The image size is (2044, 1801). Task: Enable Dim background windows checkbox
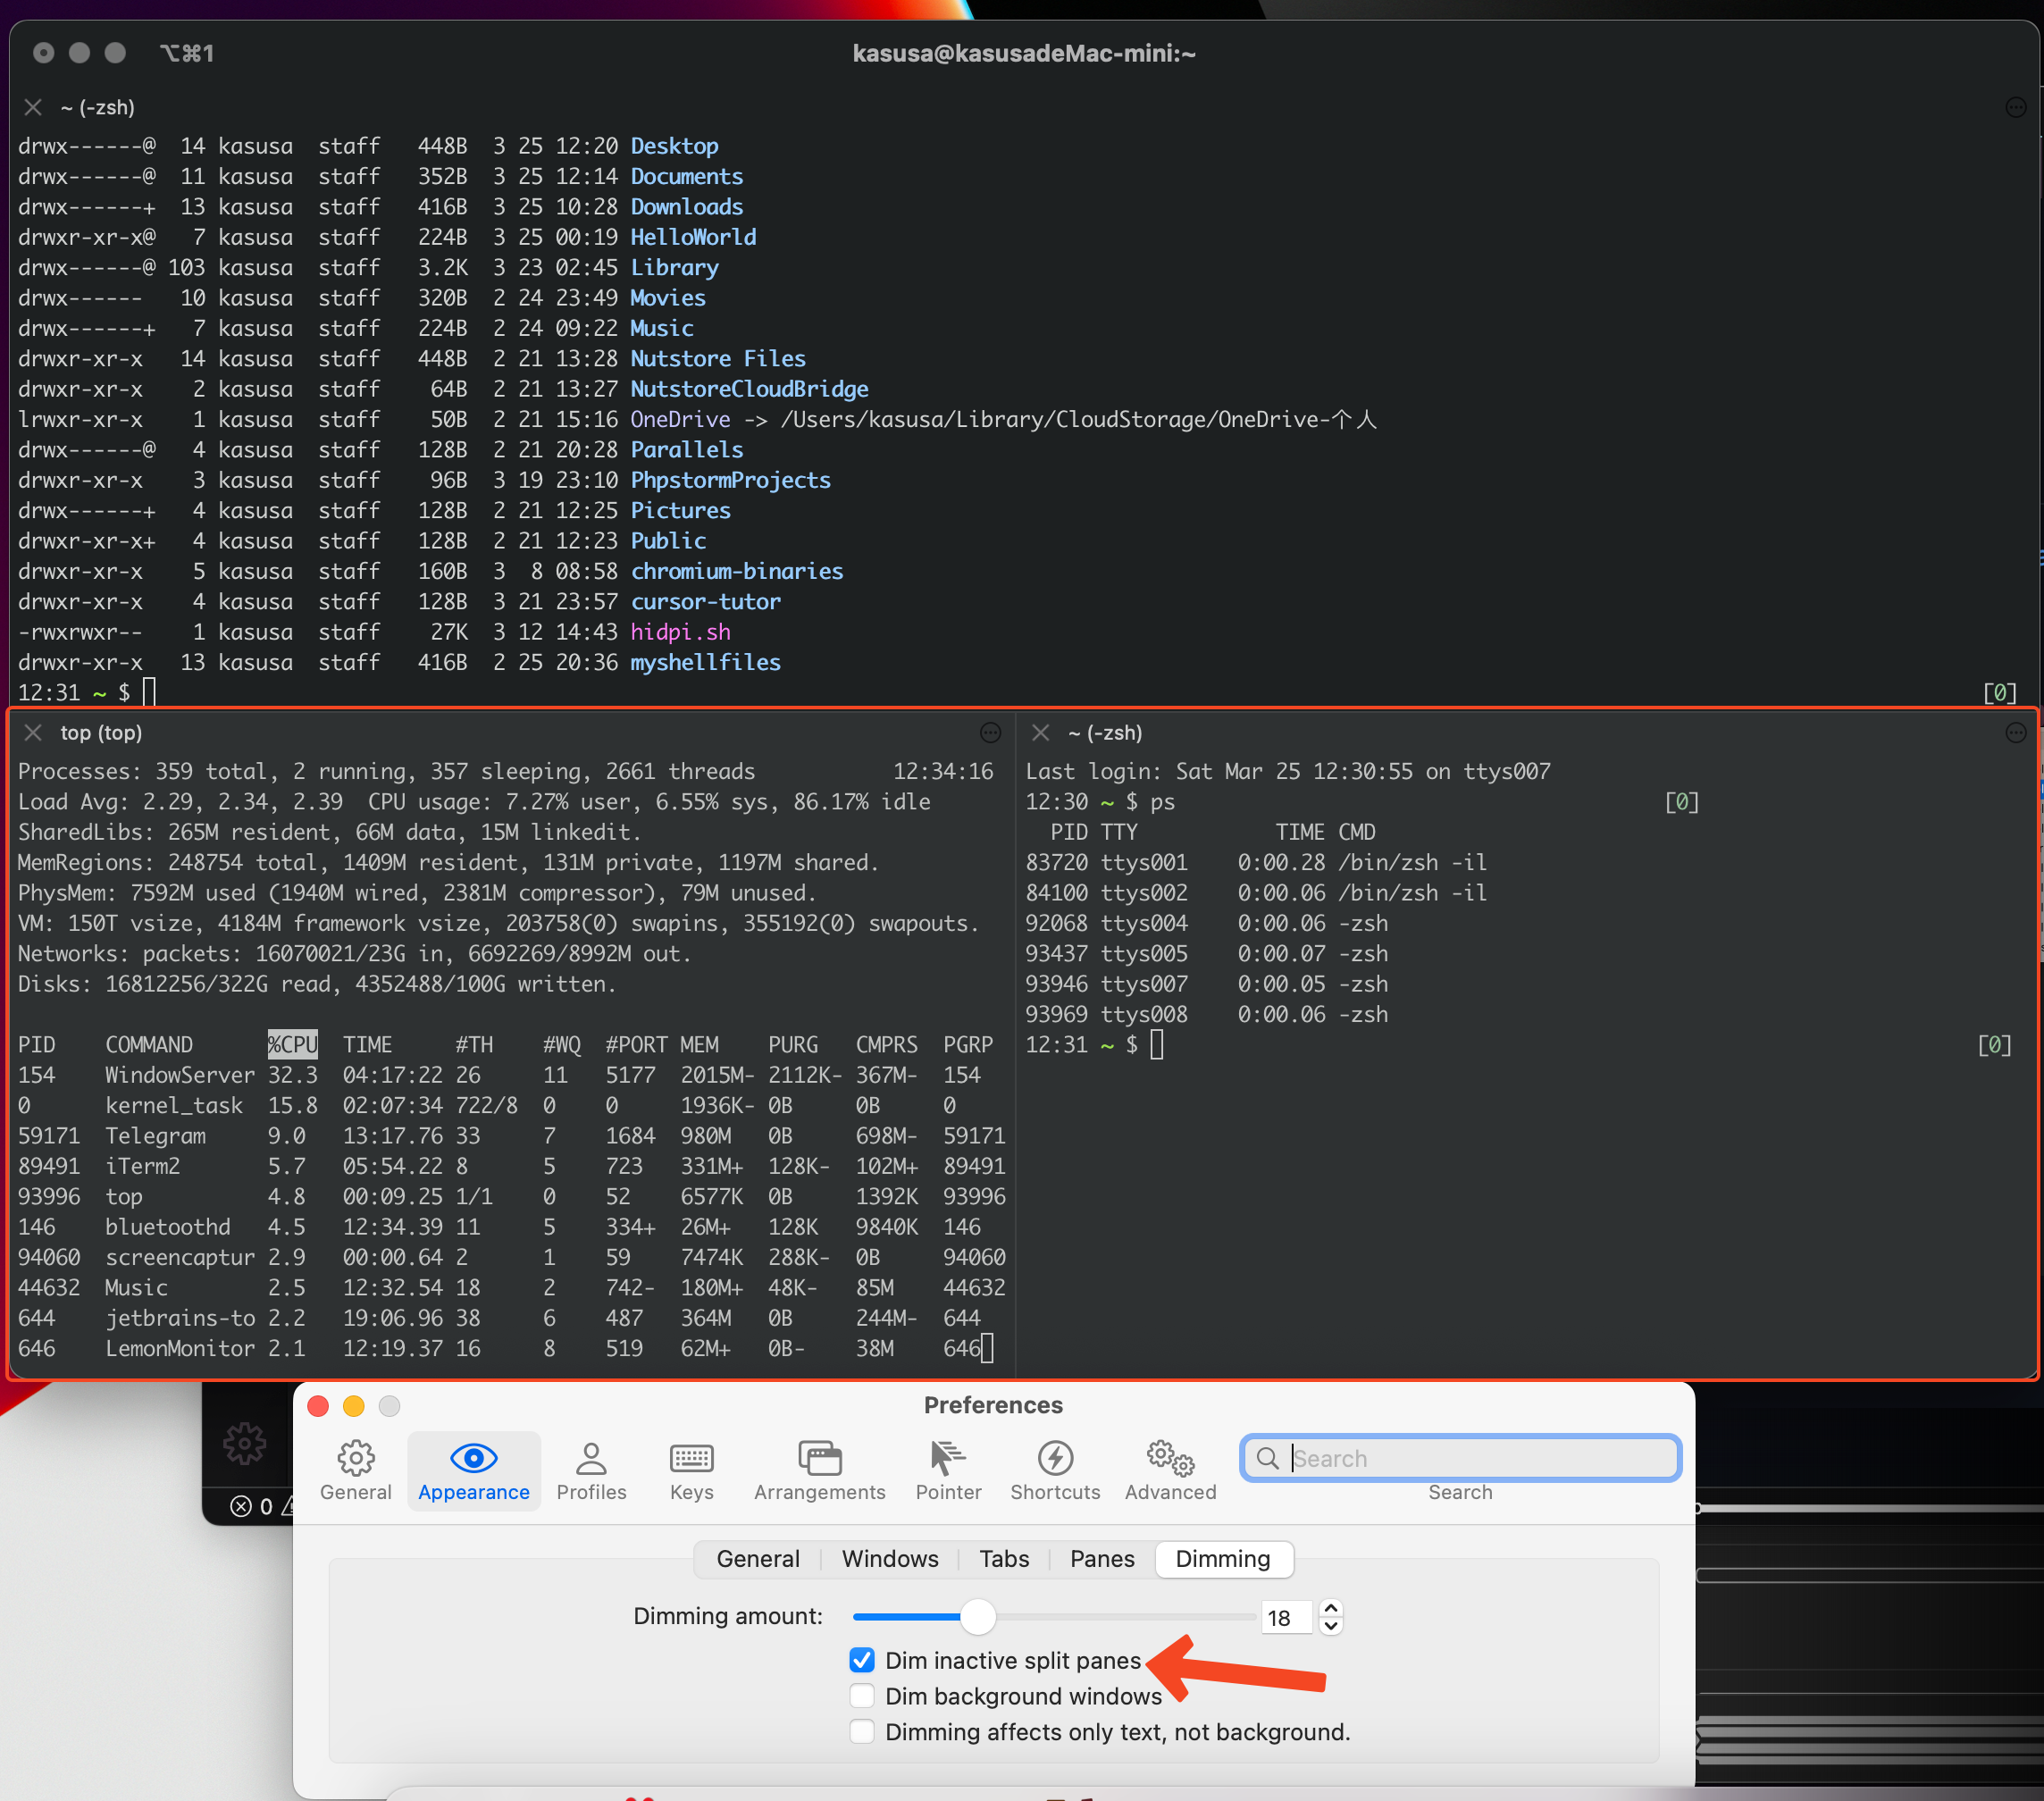coord(862,1696)
